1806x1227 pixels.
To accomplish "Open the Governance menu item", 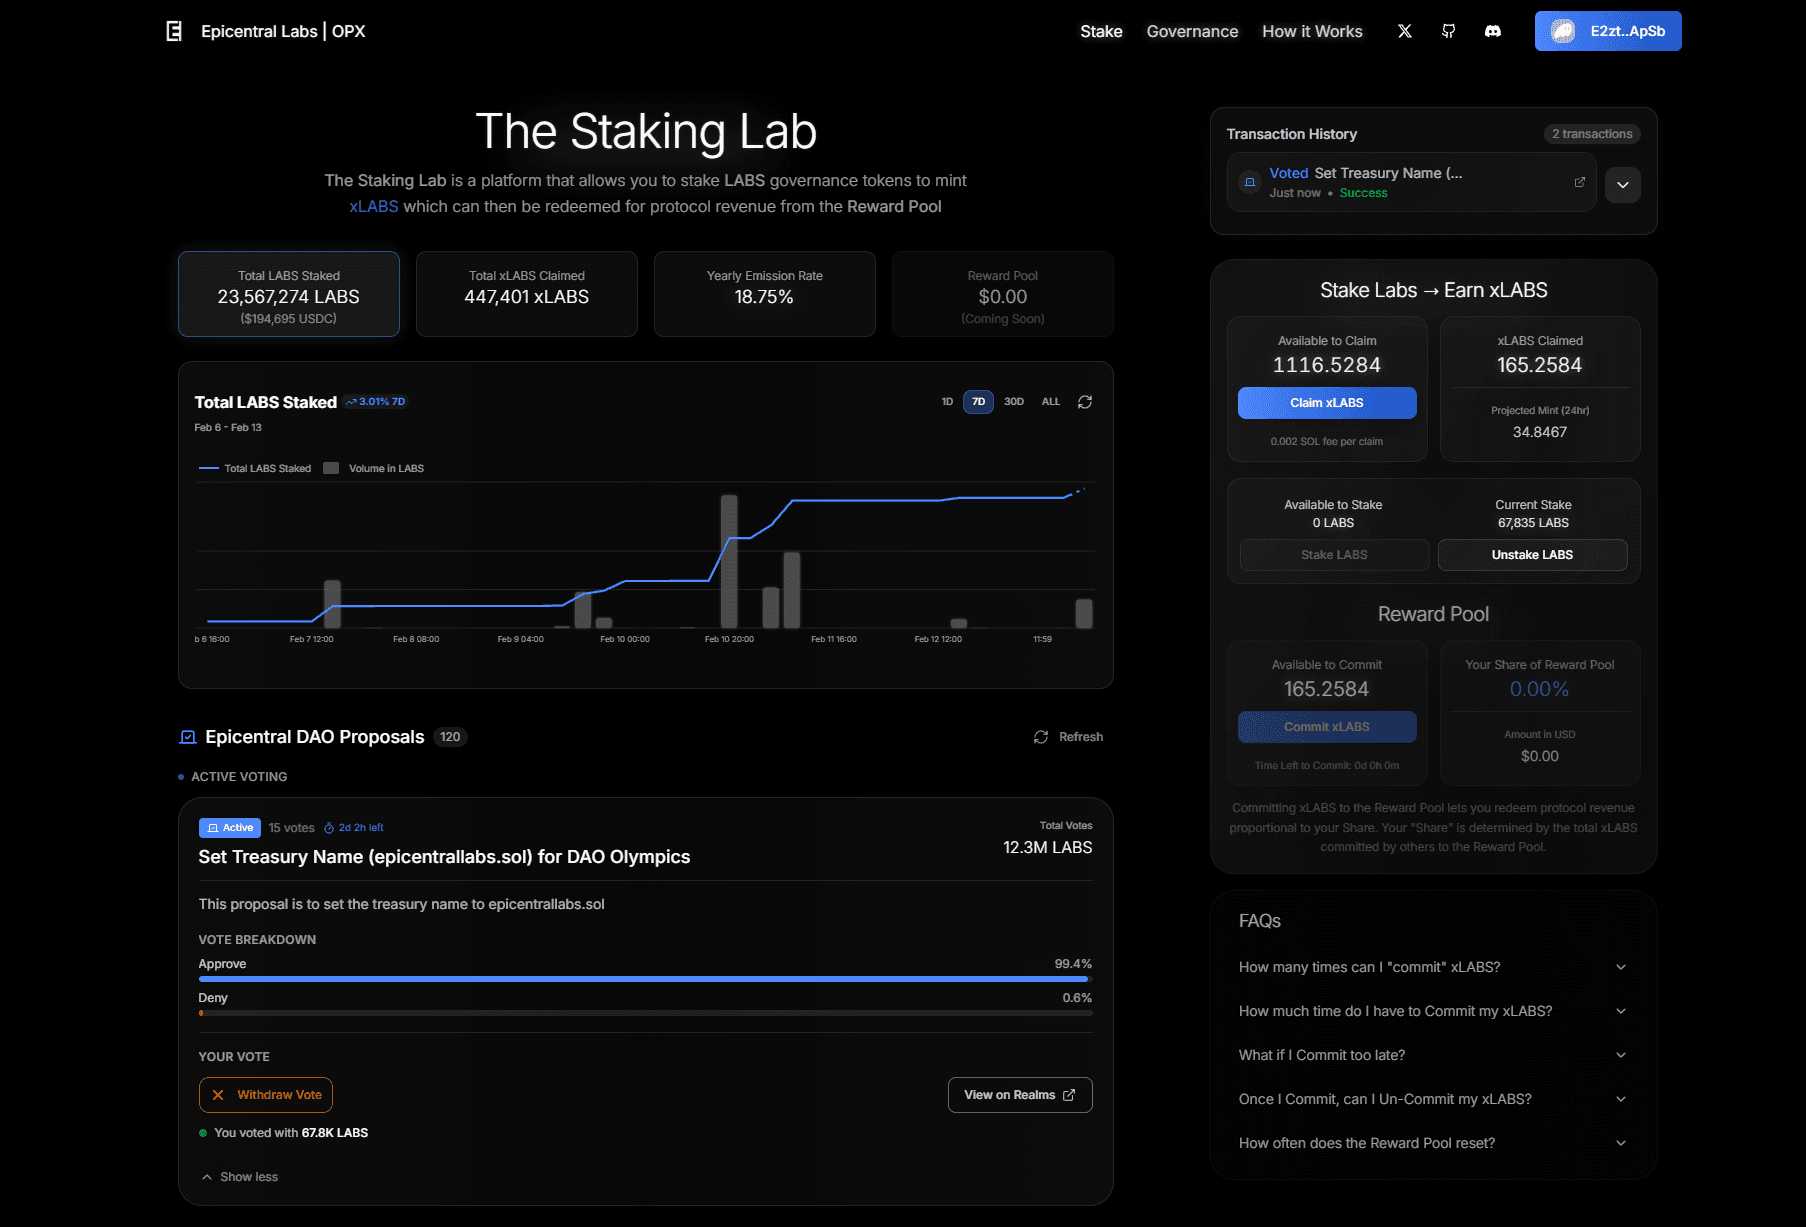I will click(1192, 31).
